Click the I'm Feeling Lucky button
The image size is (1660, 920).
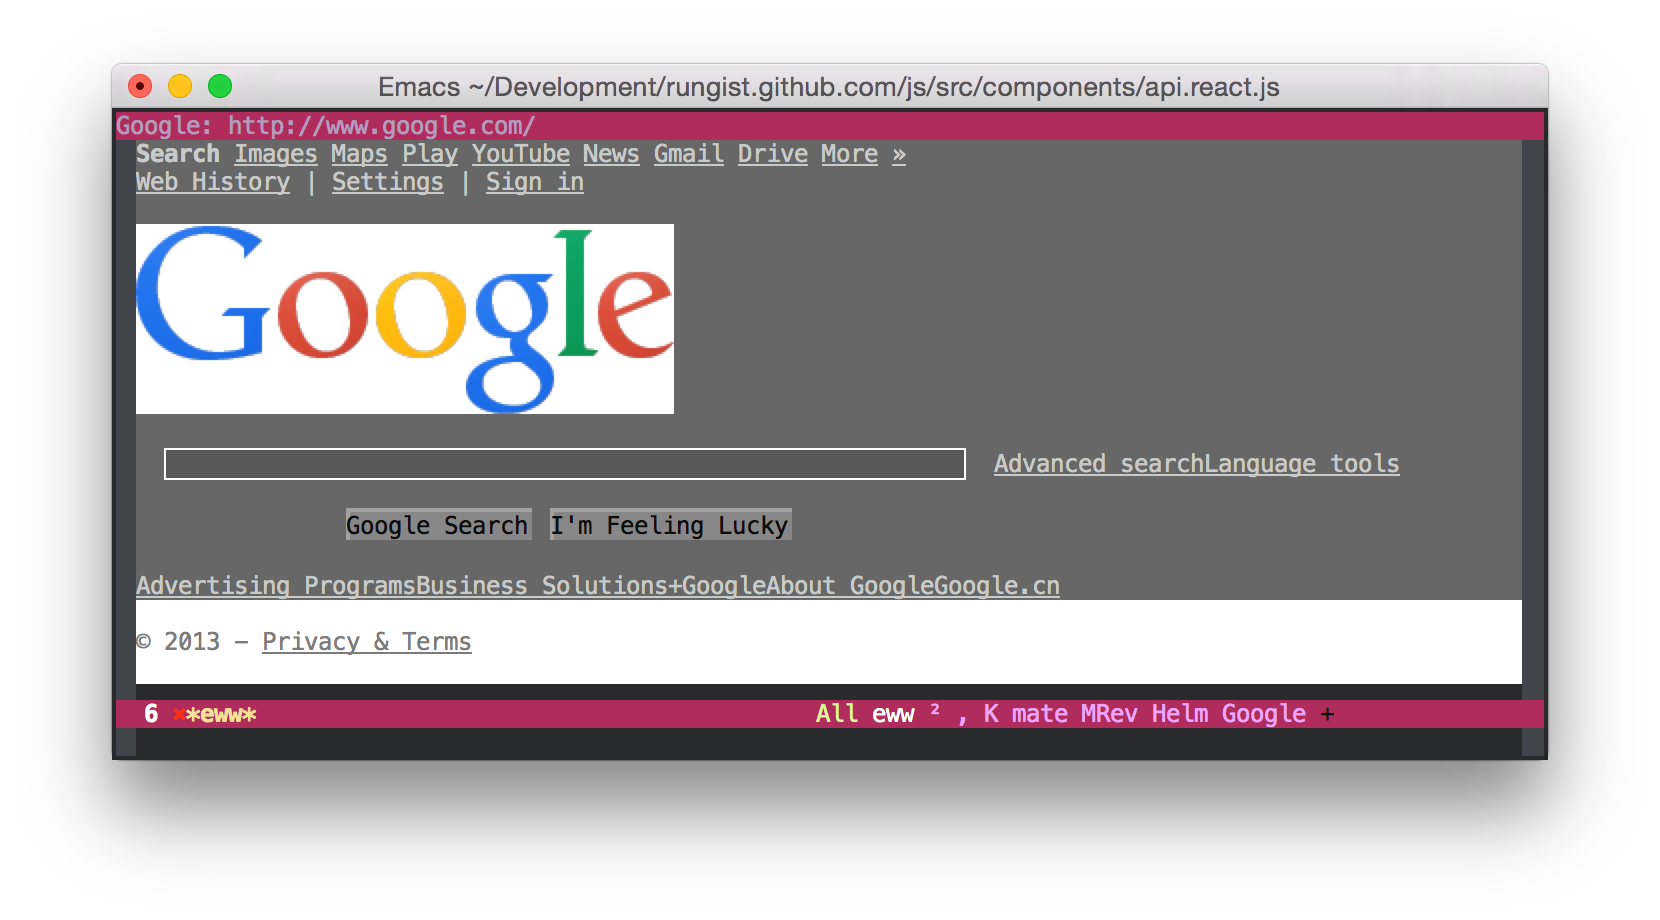click(670, 525)
